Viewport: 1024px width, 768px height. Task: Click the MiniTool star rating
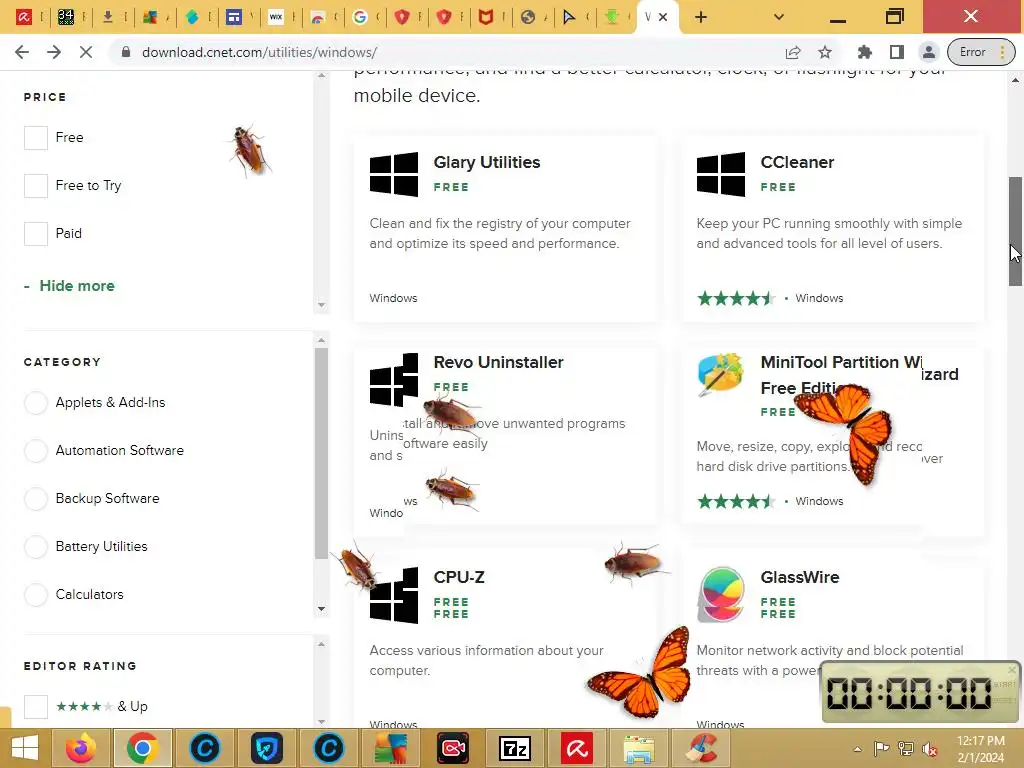click(x=735, y=502)
